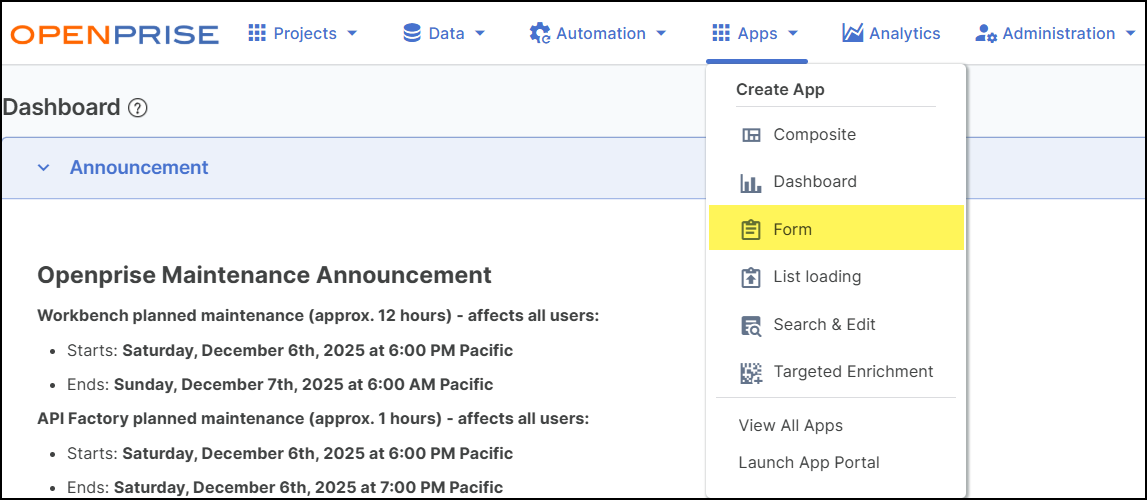Screen dimensions: 1147x500
Task: Expand the Administration dropdown arrow
Action: pos(1132,34)
